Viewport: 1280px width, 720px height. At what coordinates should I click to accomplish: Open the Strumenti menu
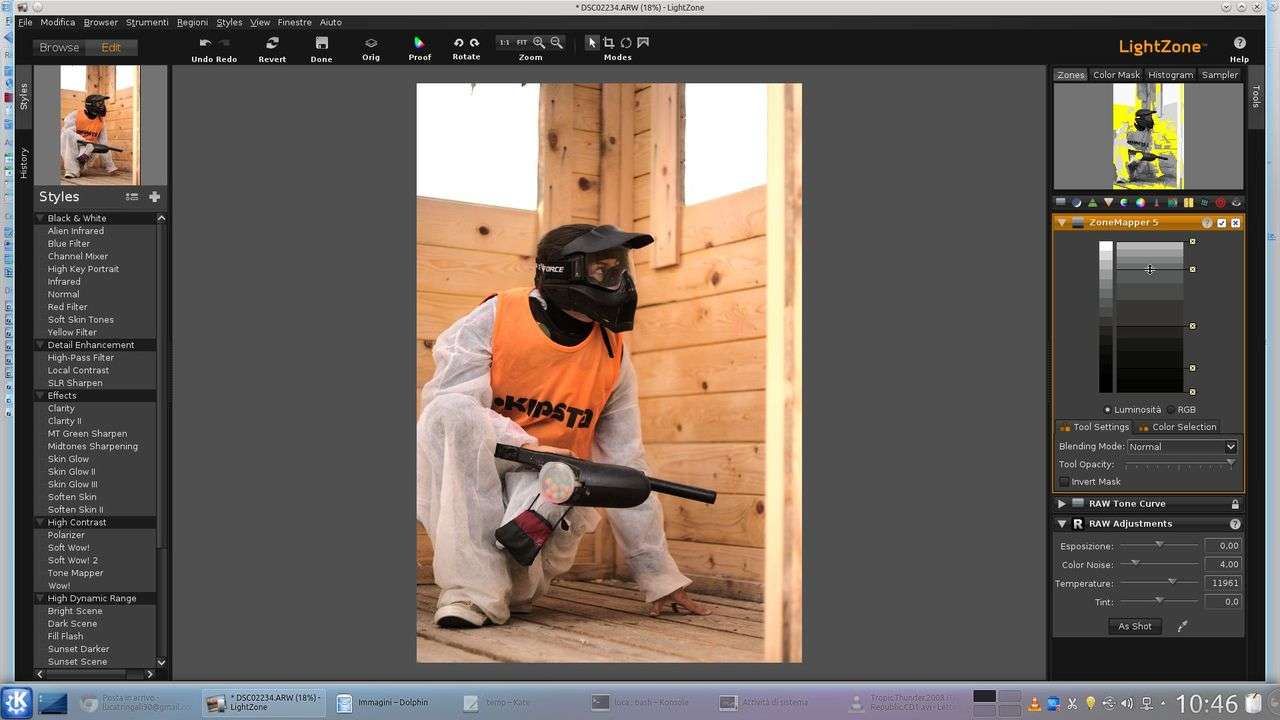click(147, 22)
